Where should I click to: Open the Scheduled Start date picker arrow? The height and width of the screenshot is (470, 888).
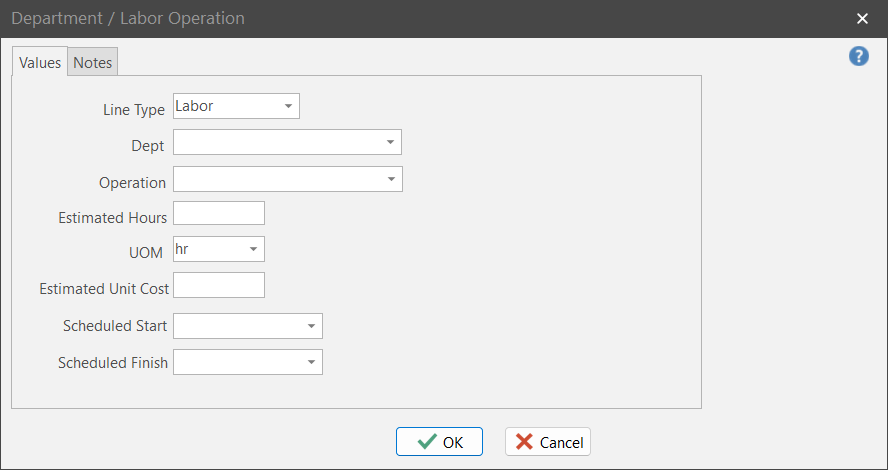pyautogui.click(x=311, y=326)
